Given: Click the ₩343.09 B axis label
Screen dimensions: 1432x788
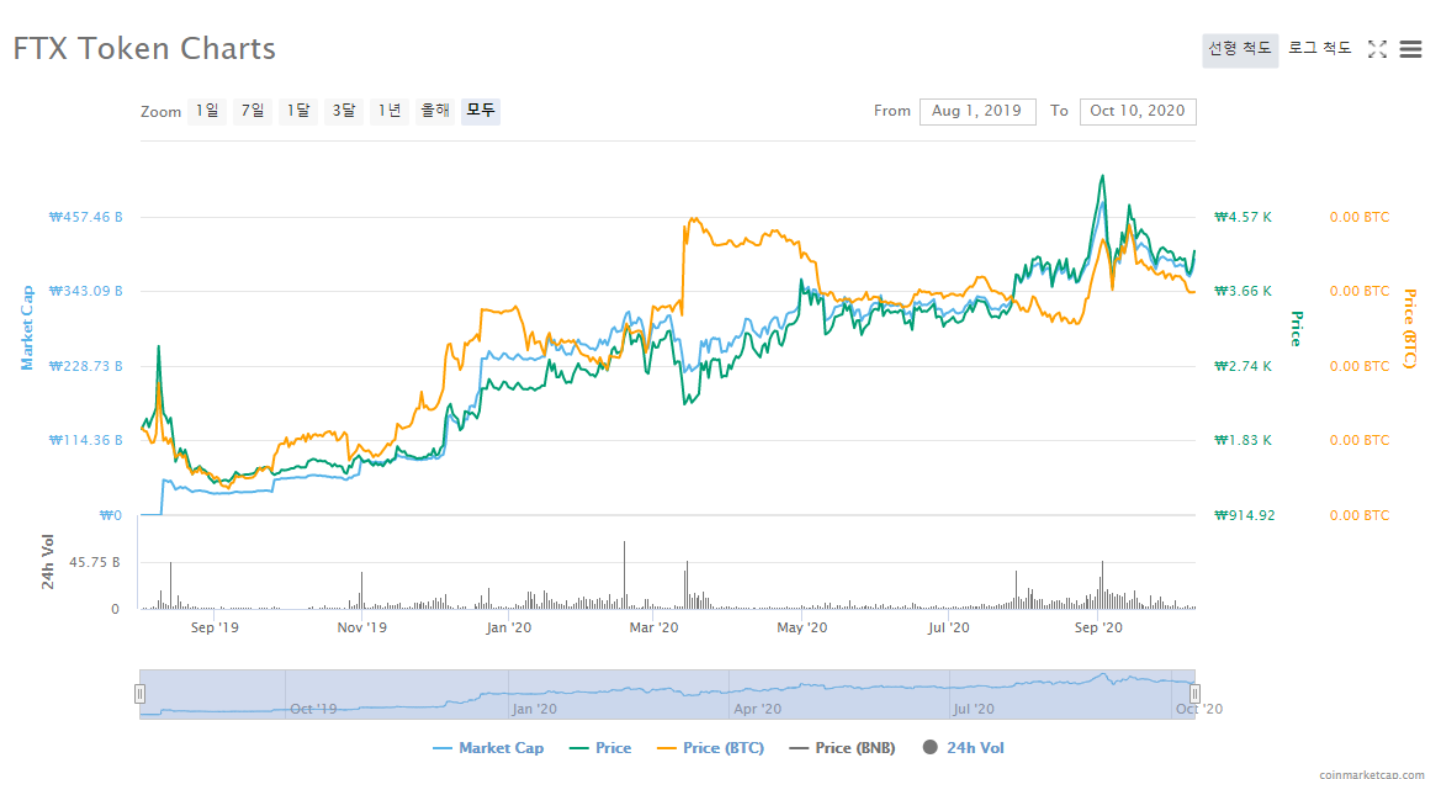Looking at the screenshot, I should [86, 291].
